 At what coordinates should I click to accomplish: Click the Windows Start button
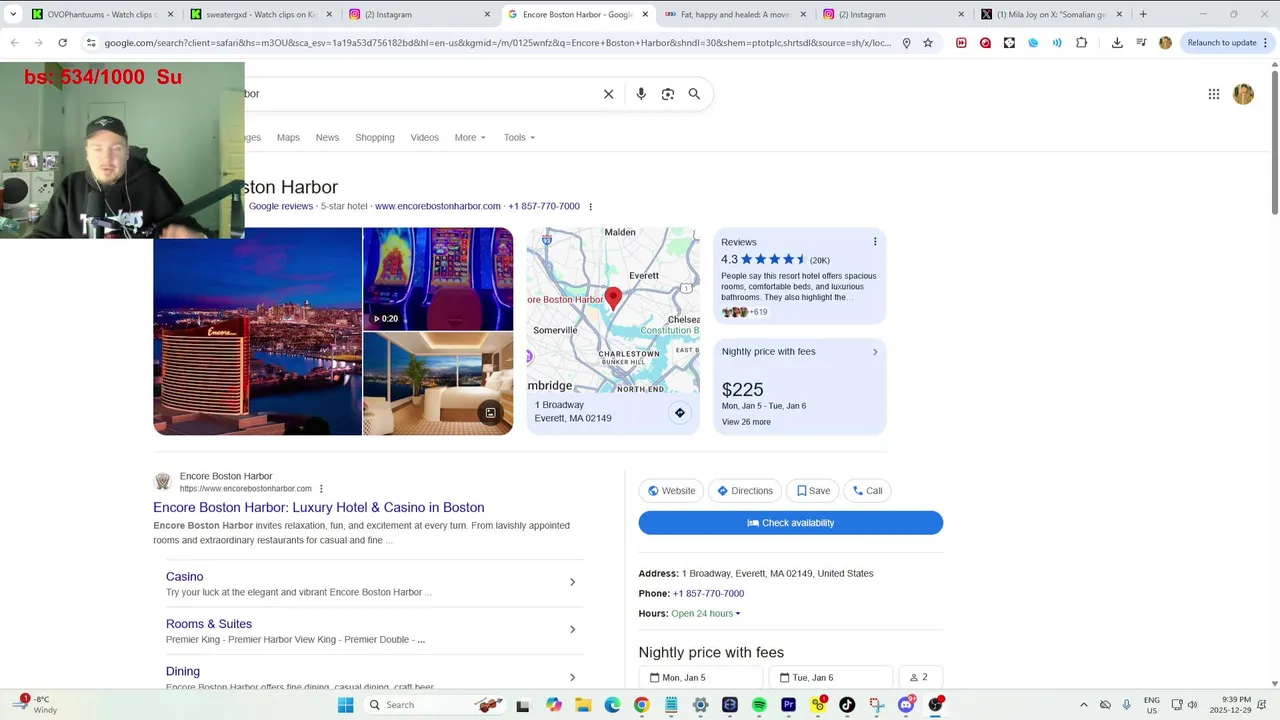click(x=345, y=705)
